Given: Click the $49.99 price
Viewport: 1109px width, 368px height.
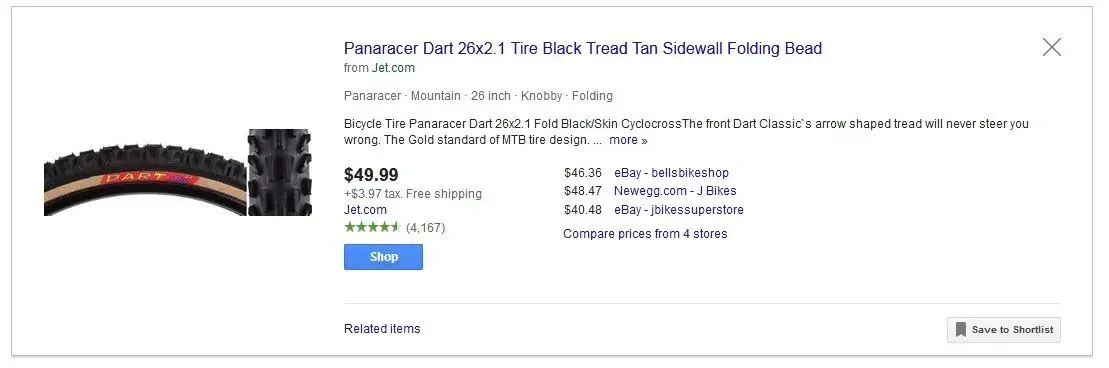Looking at the screenshot, I should click(x=371, y=175).
